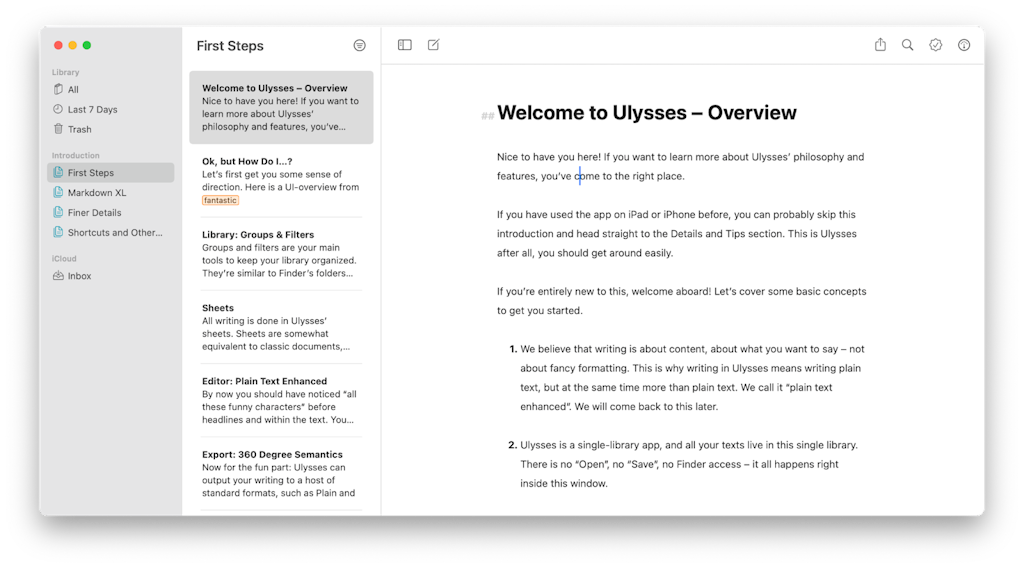Click the Last 7 Days clock icon

pos(58,109)
